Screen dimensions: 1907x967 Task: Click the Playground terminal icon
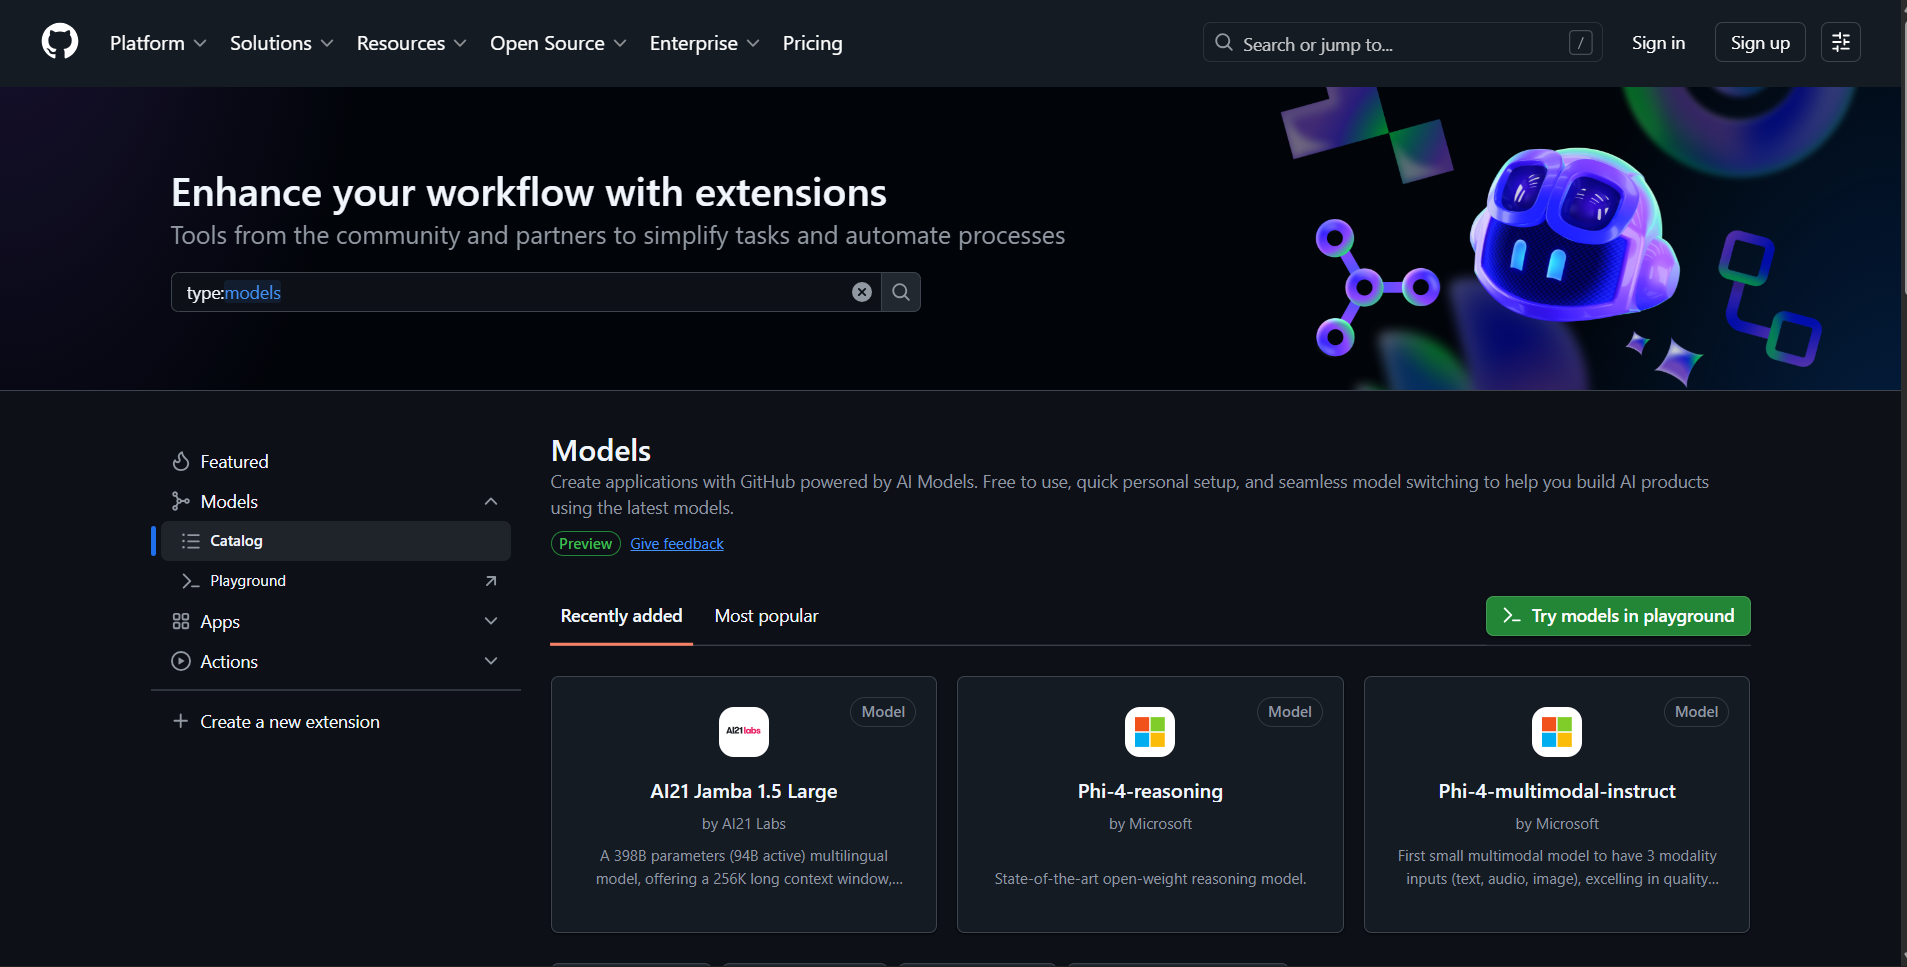(190, 580)
